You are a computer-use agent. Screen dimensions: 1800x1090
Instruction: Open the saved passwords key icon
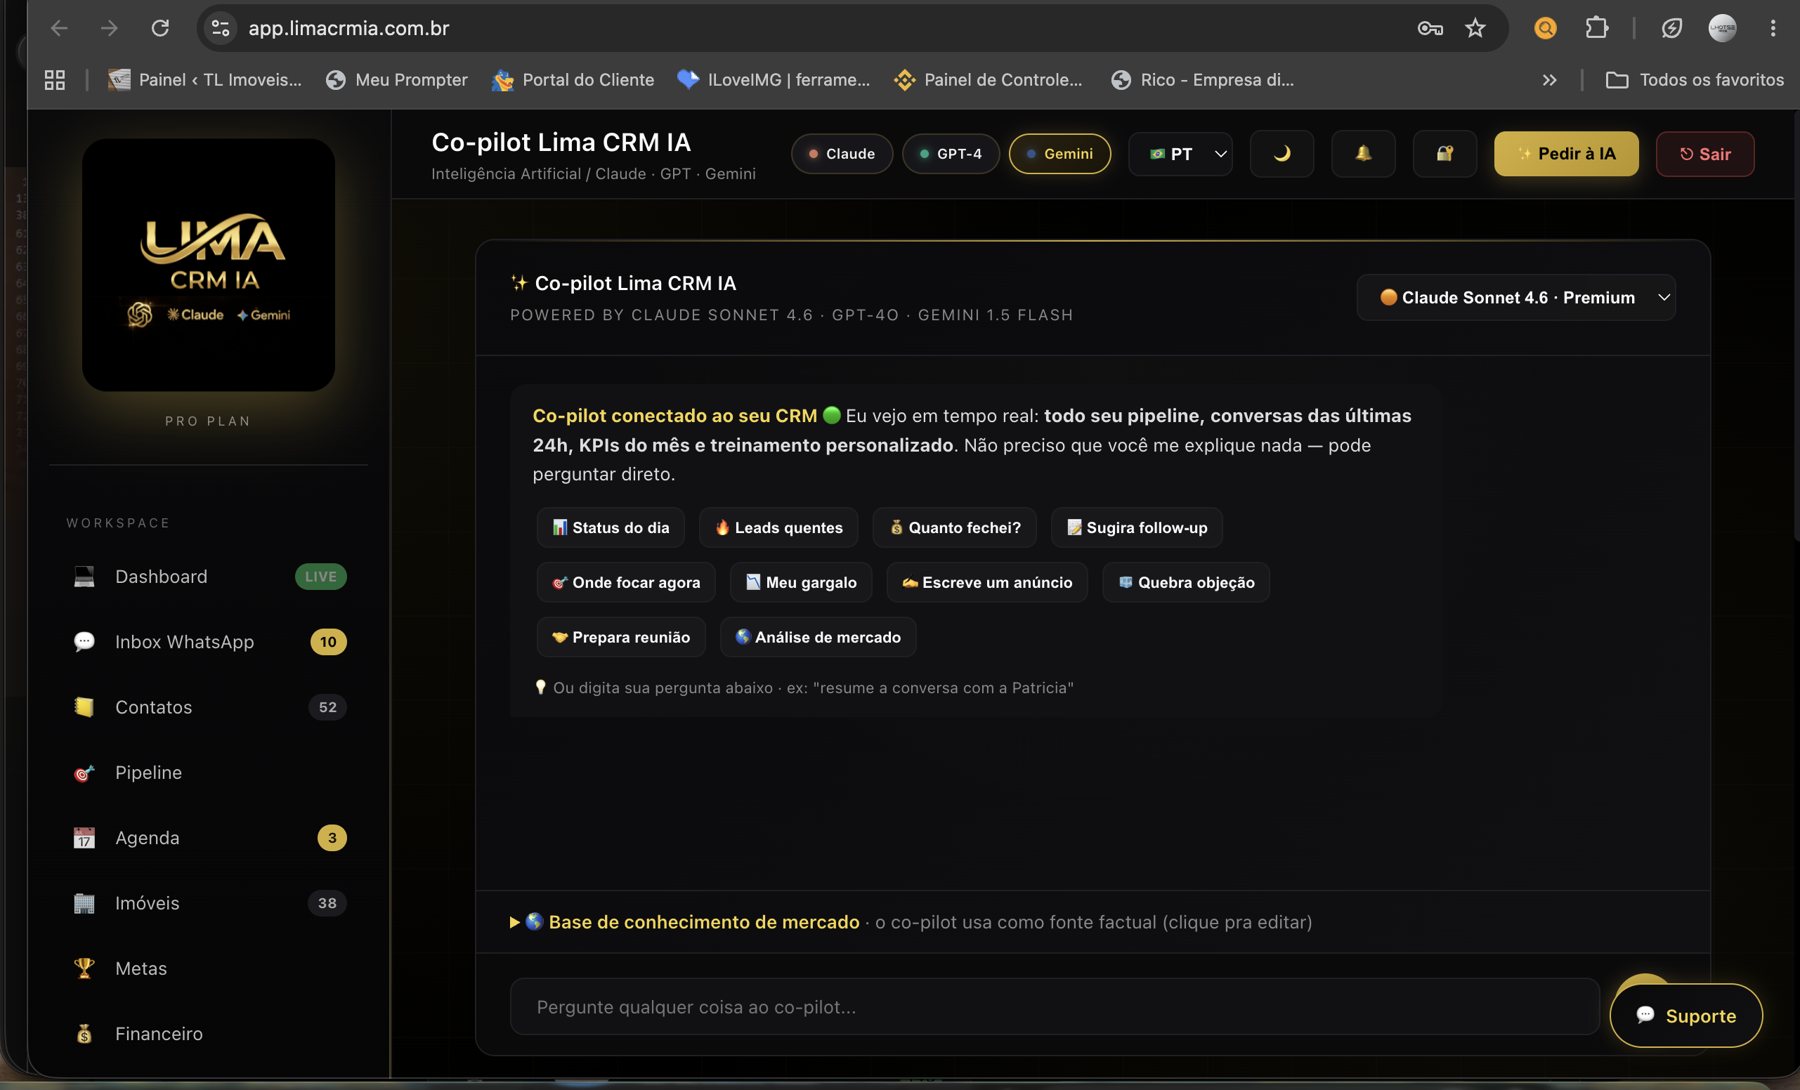[x=1430, y=28]
